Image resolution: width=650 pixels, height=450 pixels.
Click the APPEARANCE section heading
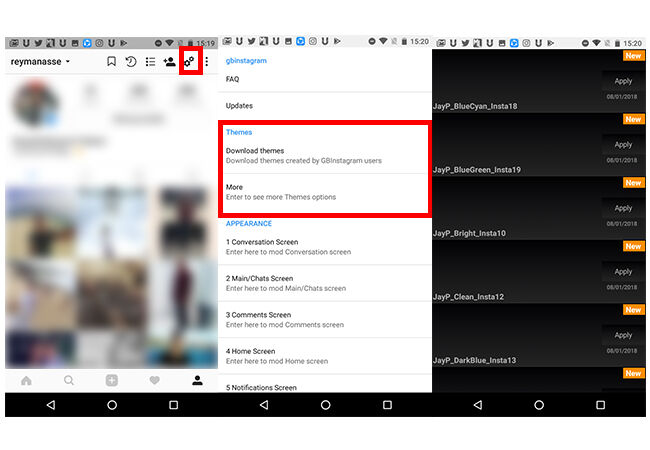(249, 223)
